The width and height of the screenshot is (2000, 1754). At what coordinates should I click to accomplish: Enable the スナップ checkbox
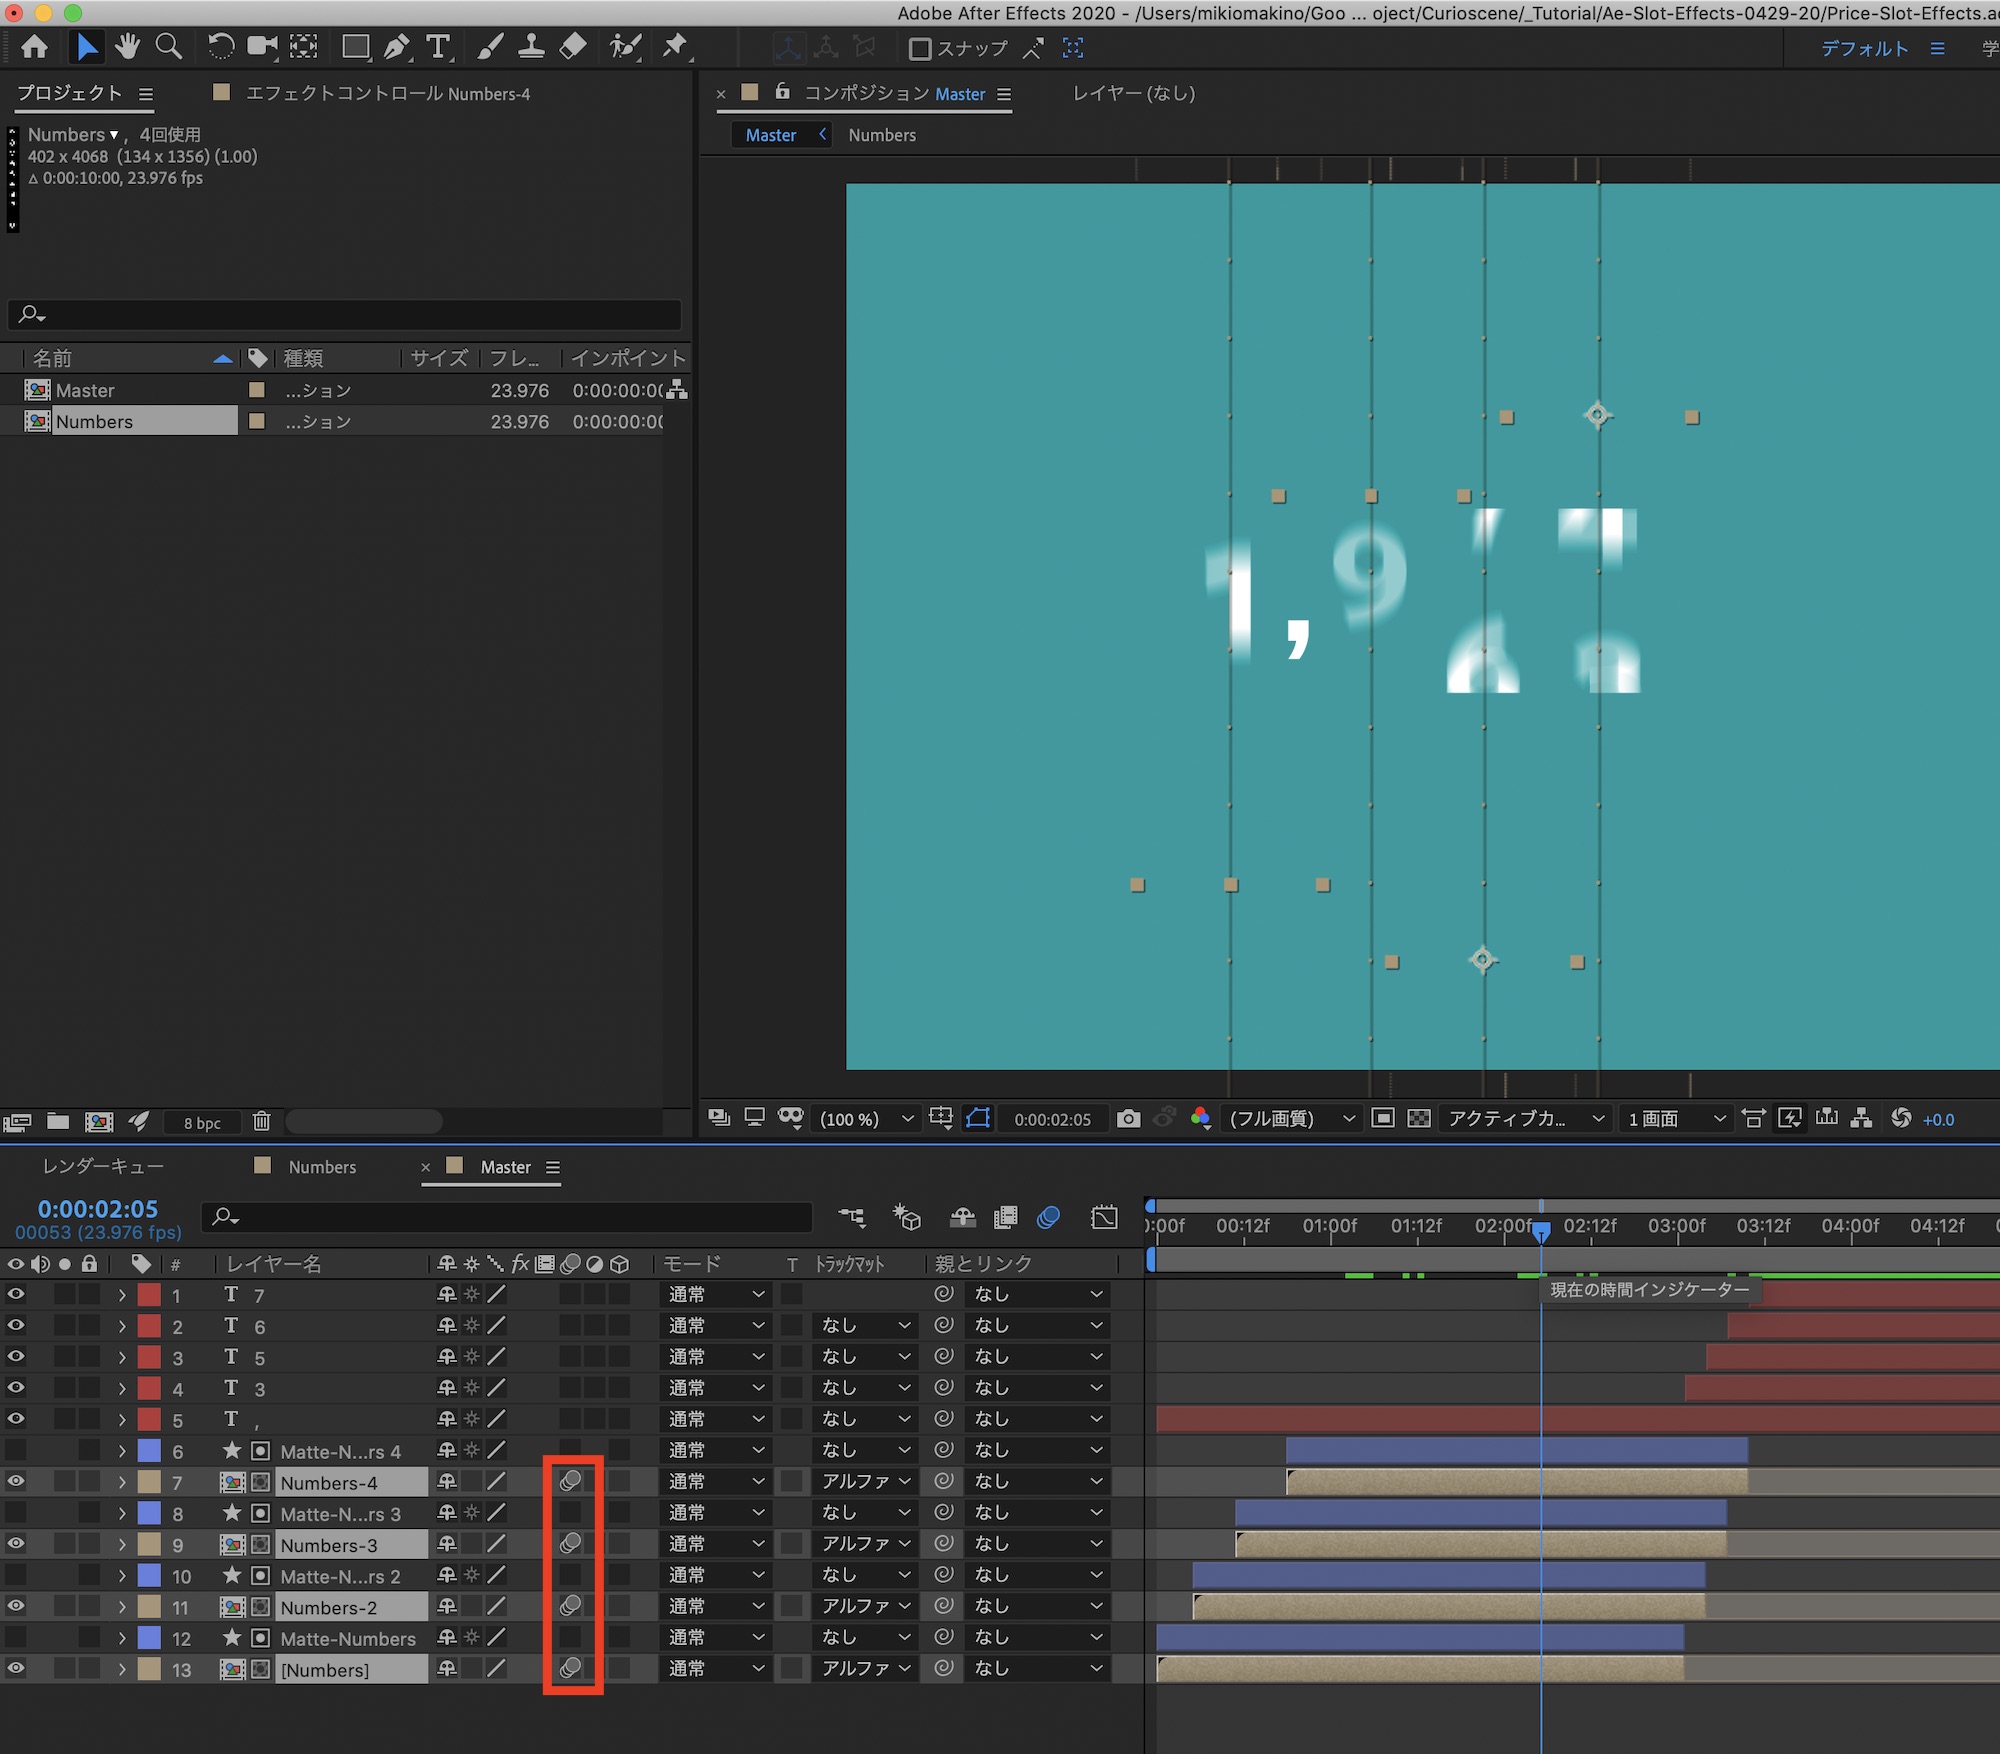click(919, 48)
